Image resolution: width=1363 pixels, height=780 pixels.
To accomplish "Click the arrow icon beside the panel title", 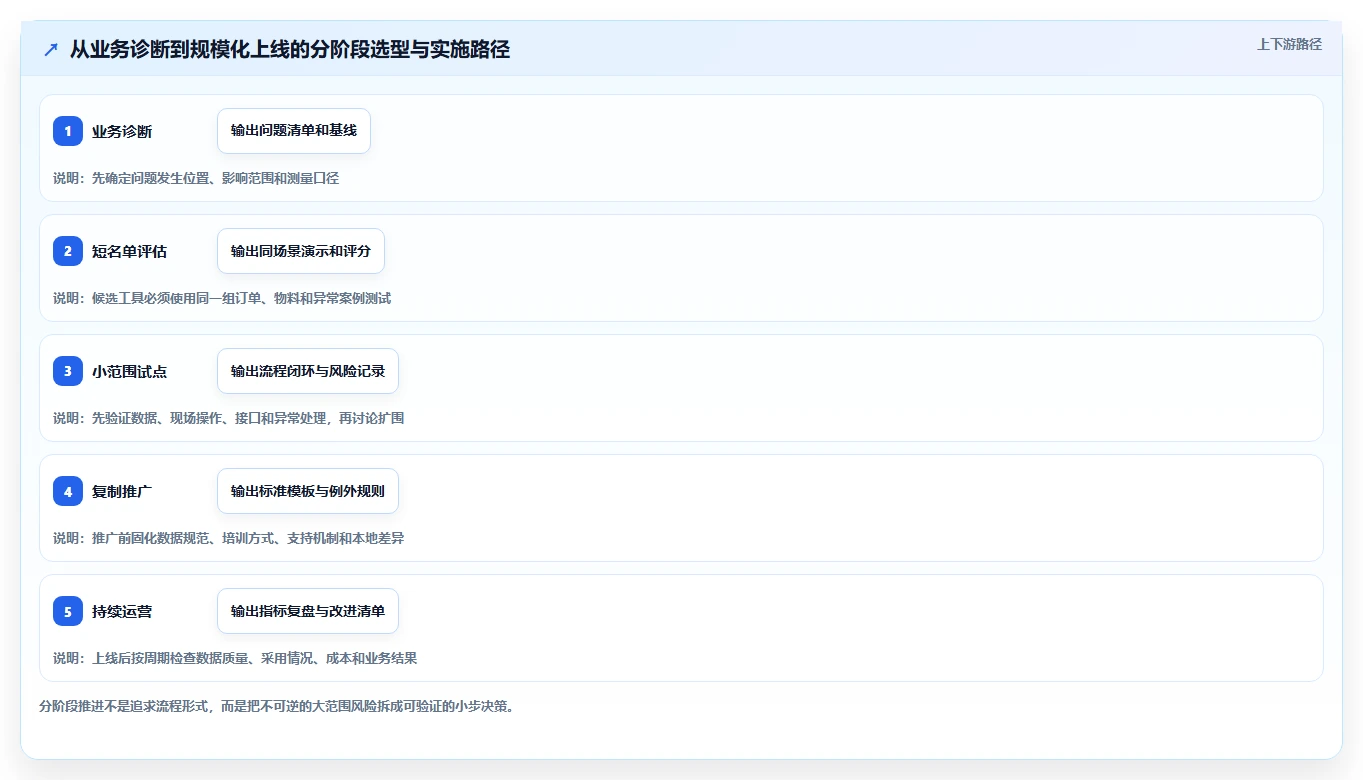I will point(51,49).
